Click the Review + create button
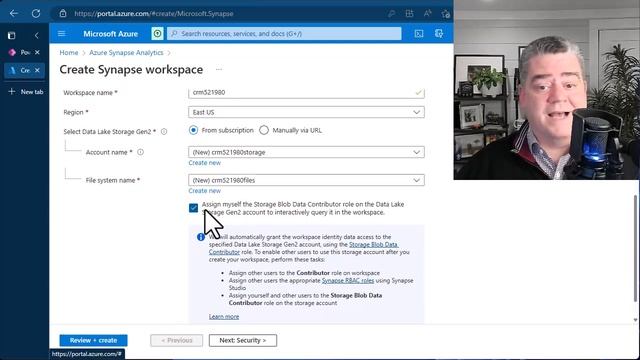 tap(93, 340)
